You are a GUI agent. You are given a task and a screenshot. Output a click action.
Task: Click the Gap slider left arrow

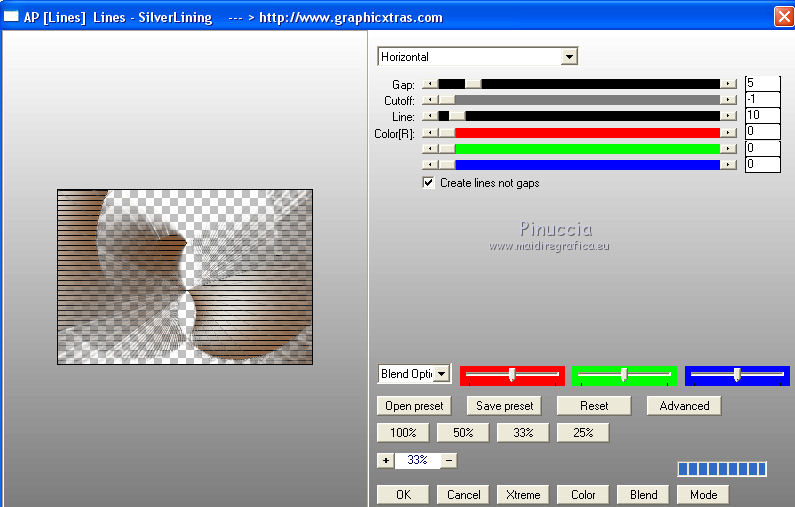(430, 84)
